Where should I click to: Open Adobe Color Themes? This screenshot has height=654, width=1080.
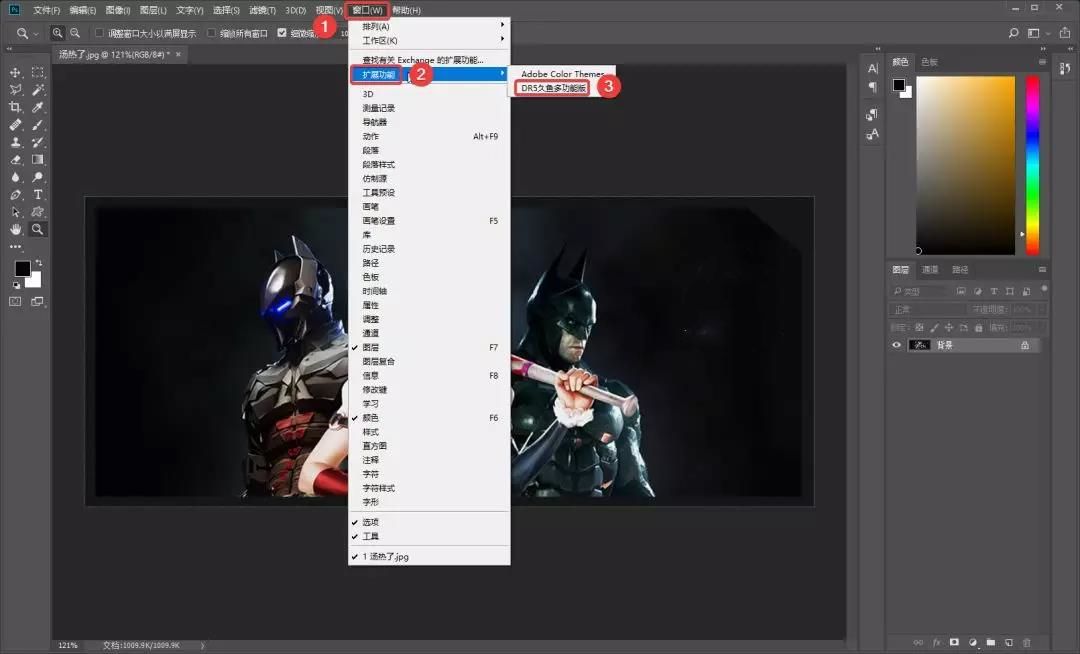pos(563,73)
